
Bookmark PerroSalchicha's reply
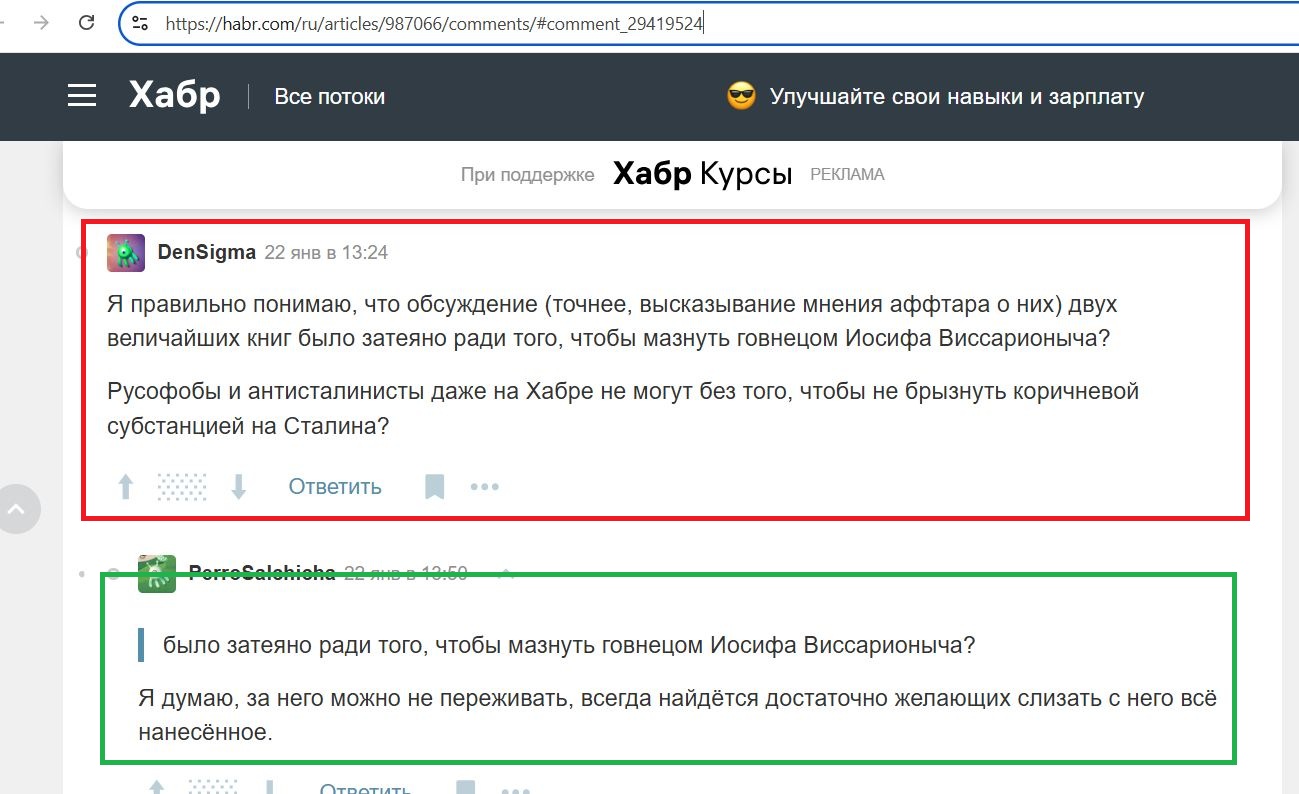tap(464, 788)
